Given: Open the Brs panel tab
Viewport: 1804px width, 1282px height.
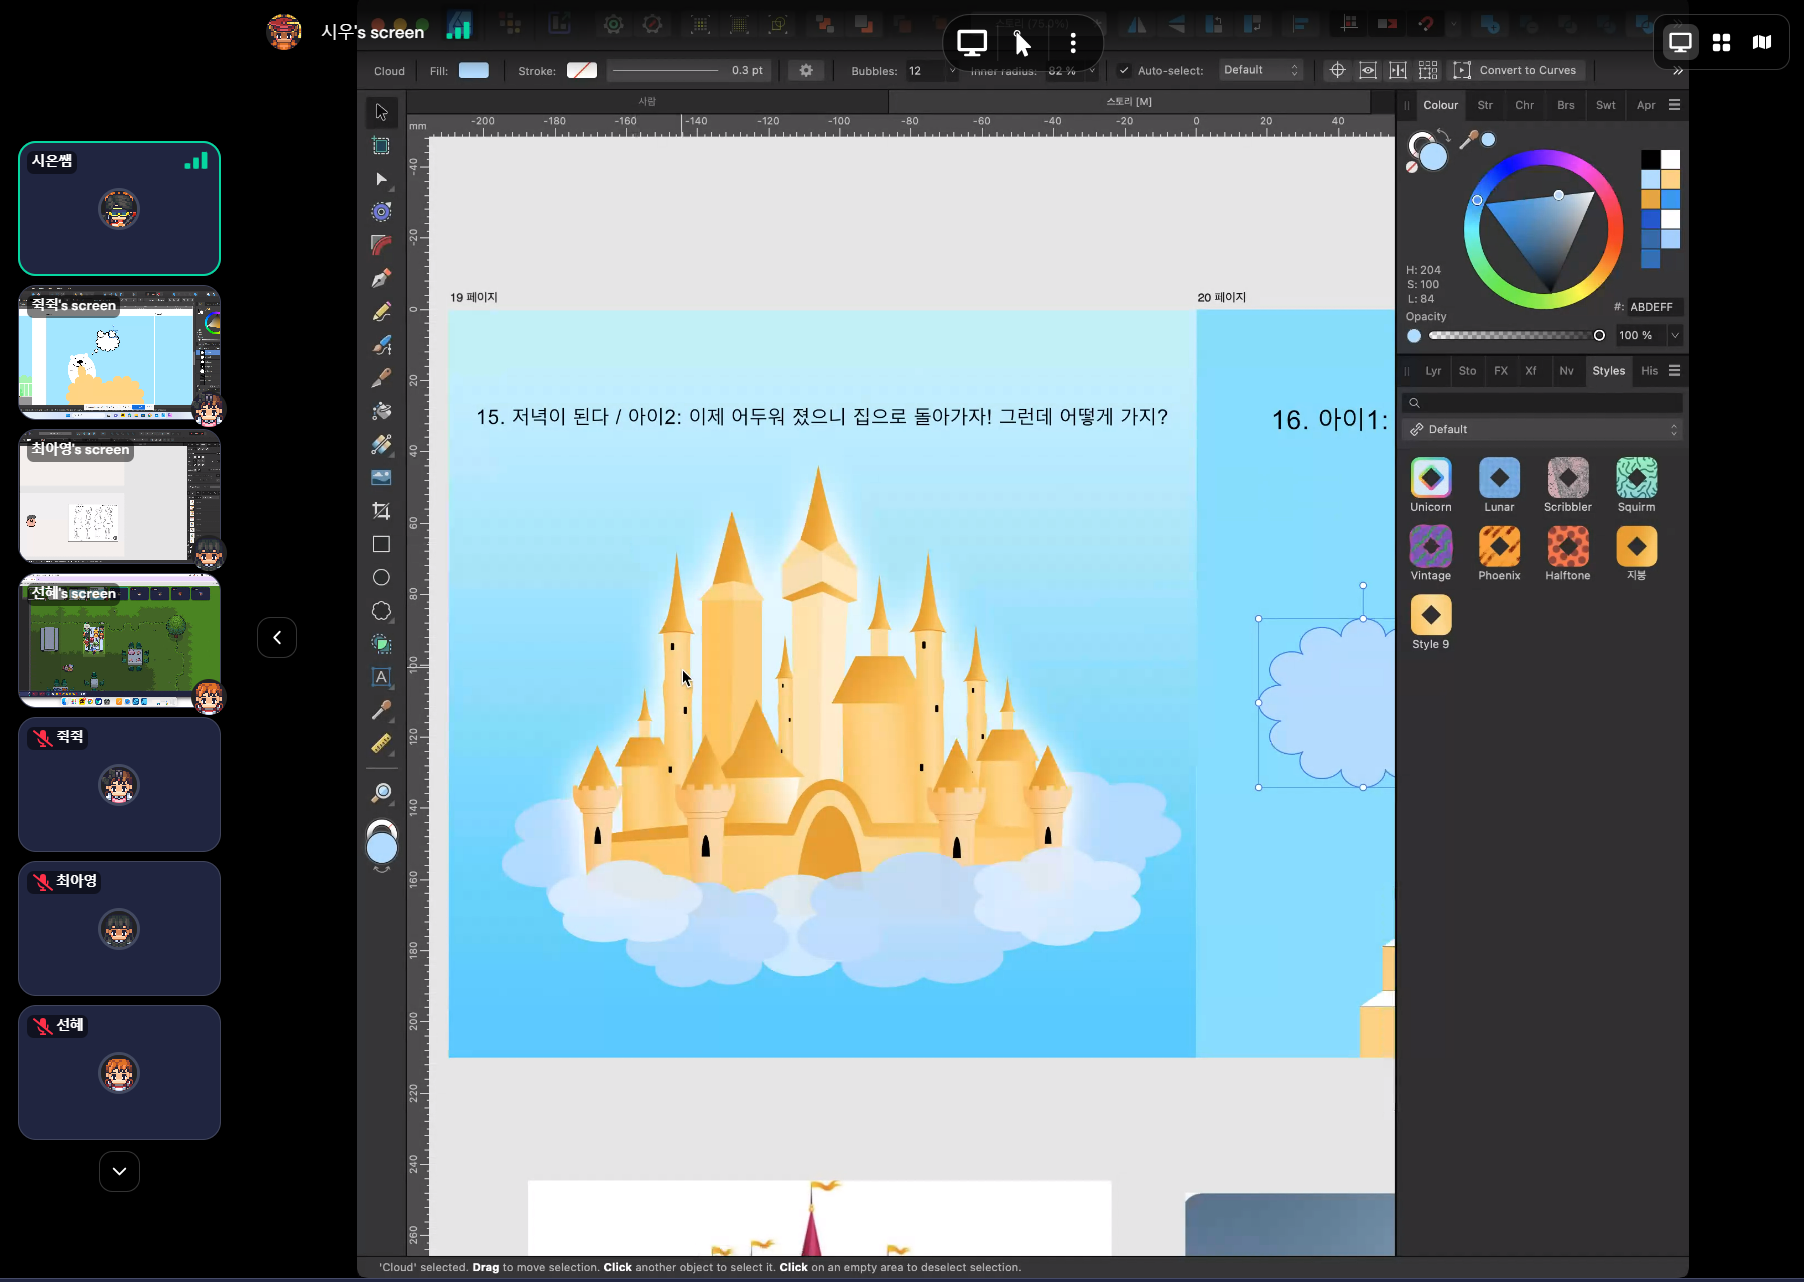Looking at the screenshot, I should coord(1565,105).
